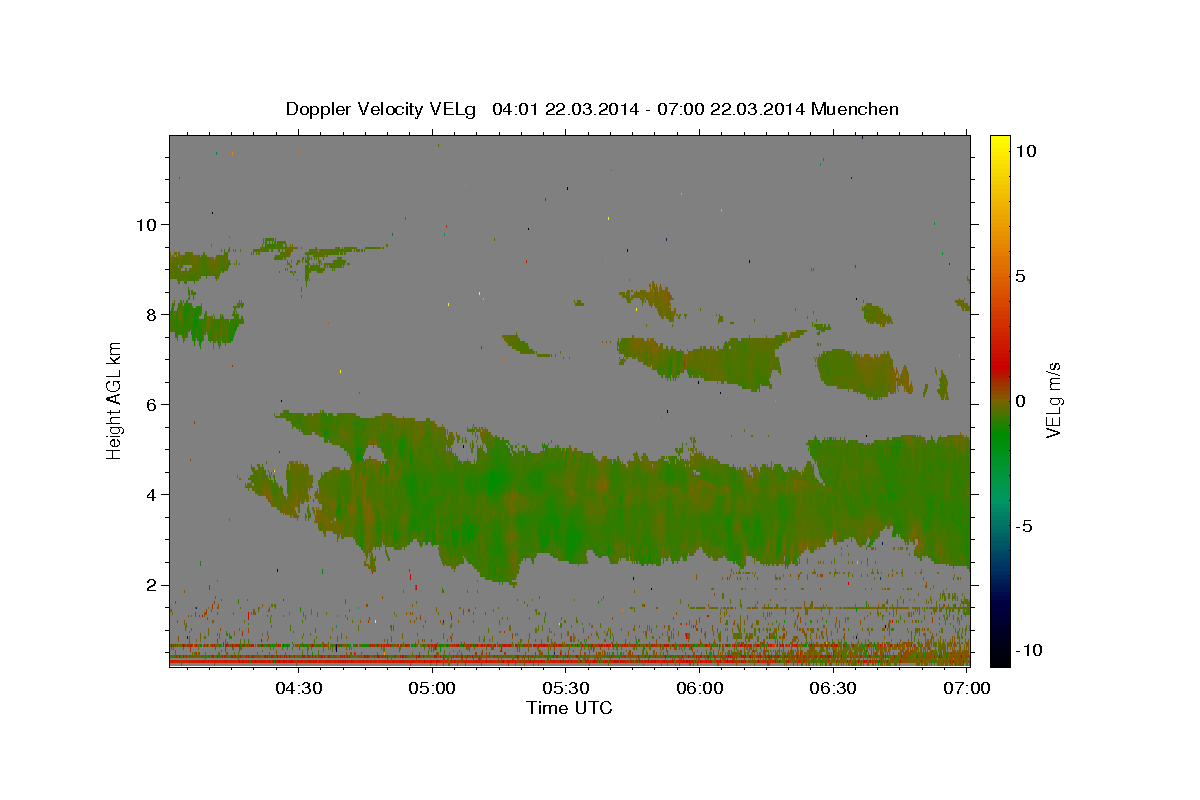Click the 07:00 time tick label
The width and height of the screenshot is (1200, 800).
[968, 688]
